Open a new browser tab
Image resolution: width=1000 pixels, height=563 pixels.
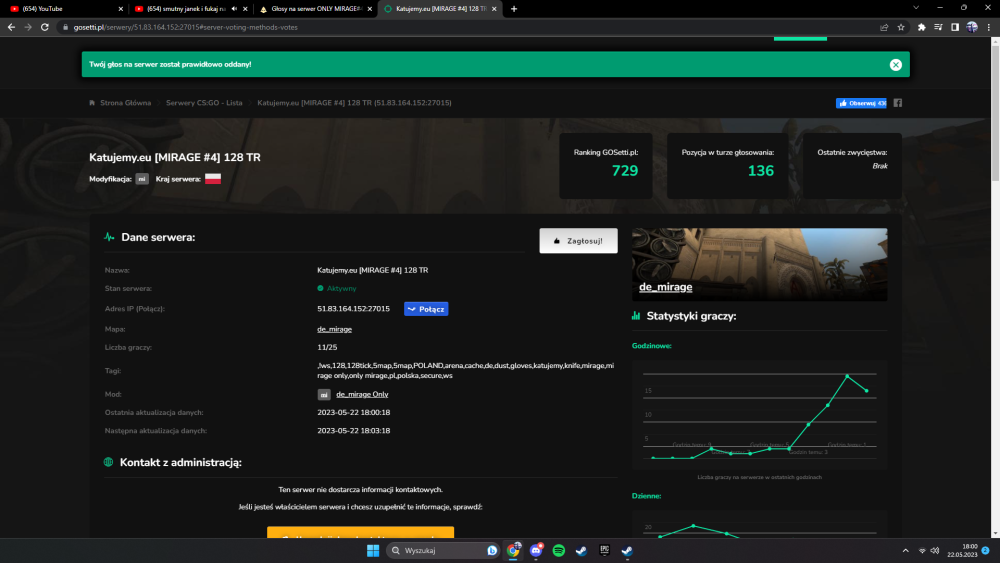click(514, 9)
